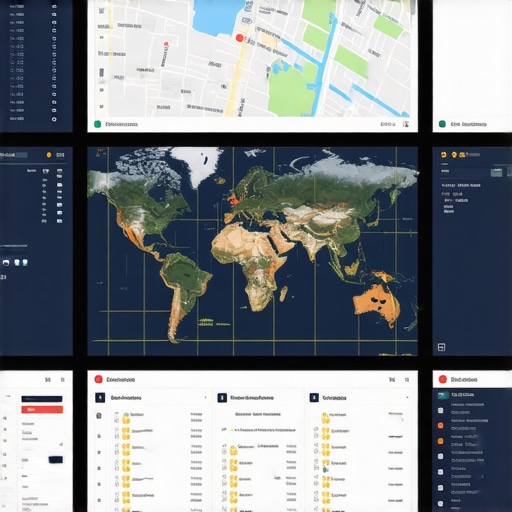This screenshot has width=512, height=512.
Task: Click clipboard icon in bottom center panel's left strip
Action: (99, 416)
